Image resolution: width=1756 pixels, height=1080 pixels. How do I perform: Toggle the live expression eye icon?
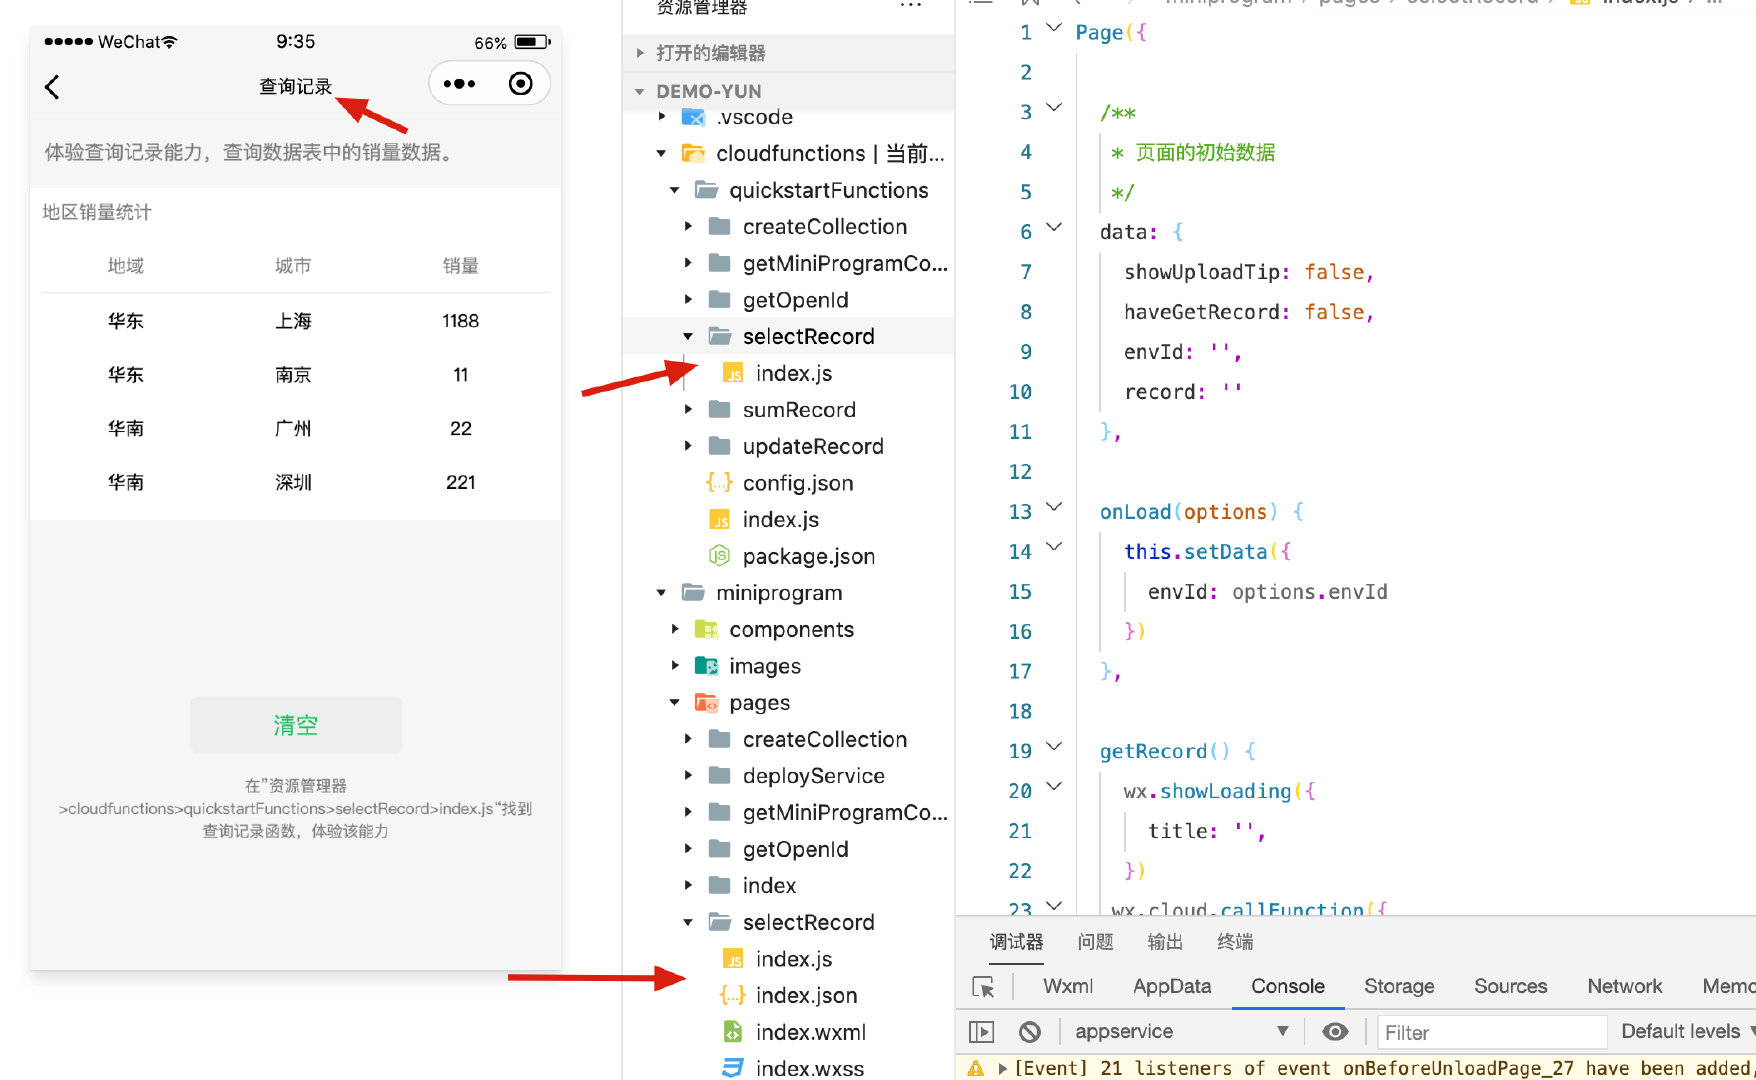tap(1335, 1032)
